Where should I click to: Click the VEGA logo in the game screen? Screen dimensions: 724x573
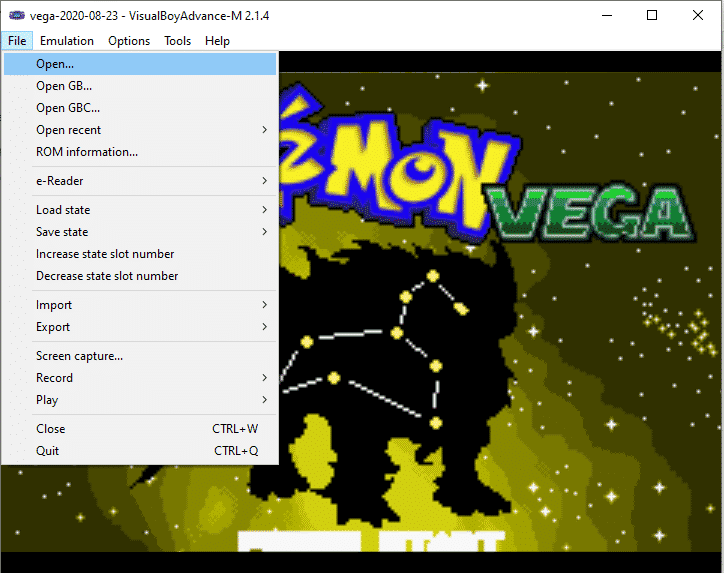[591, 212]
